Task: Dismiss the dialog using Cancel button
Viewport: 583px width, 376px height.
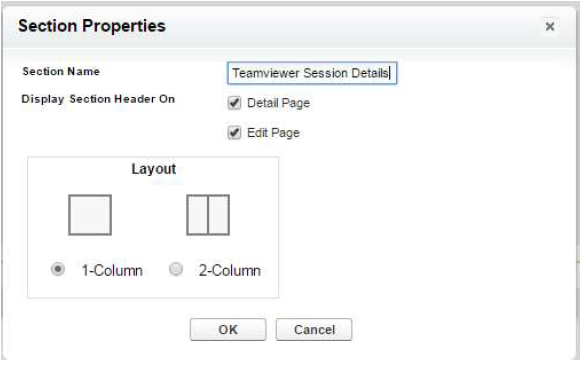Action: click(314, 330)
